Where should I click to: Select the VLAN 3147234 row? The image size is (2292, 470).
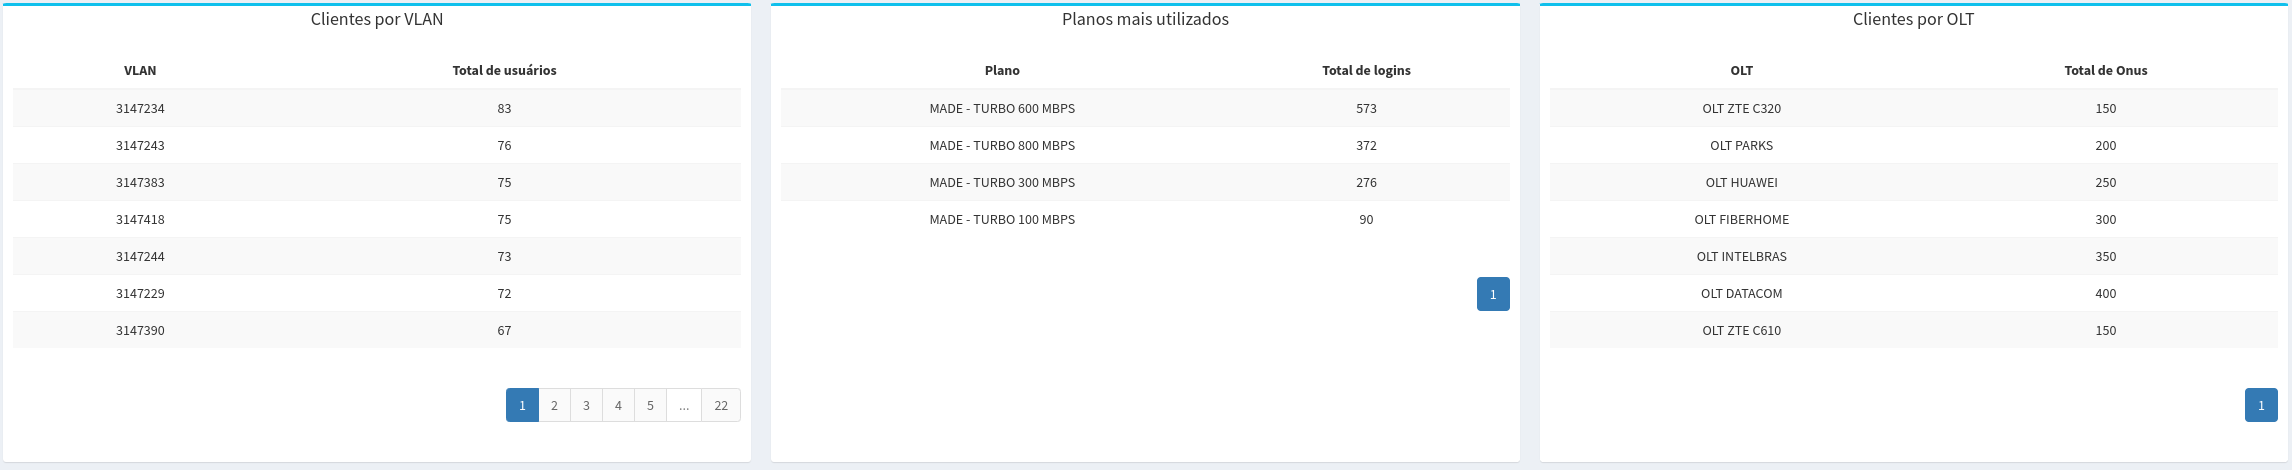pyautogui.click(x=140, y=108)
